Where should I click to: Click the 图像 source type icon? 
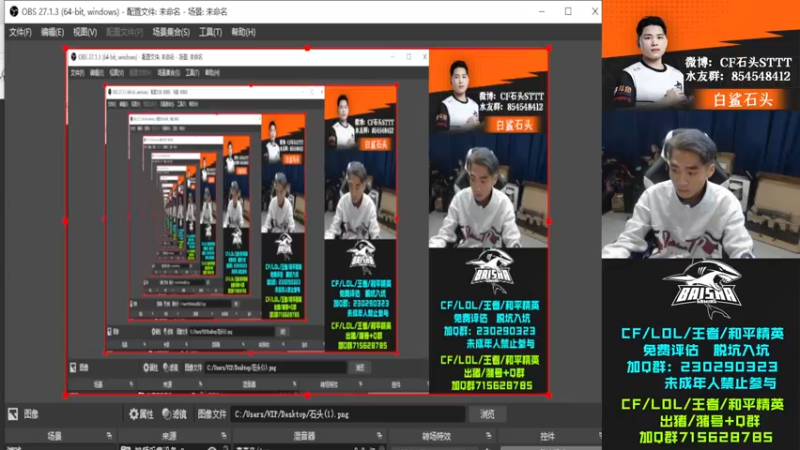coord(13,414)
